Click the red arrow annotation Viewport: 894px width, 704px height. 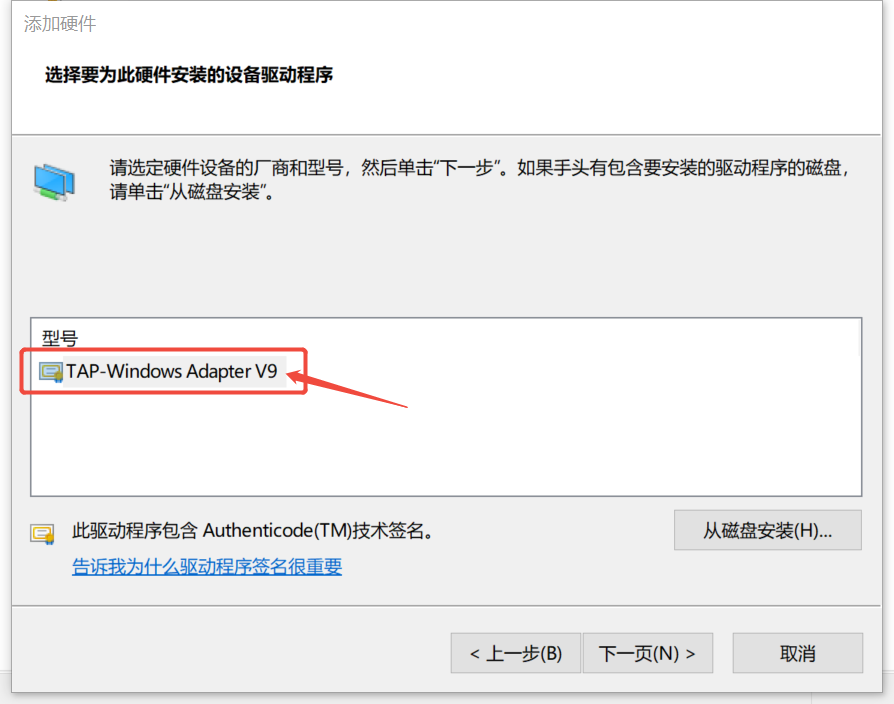(347, 389)
